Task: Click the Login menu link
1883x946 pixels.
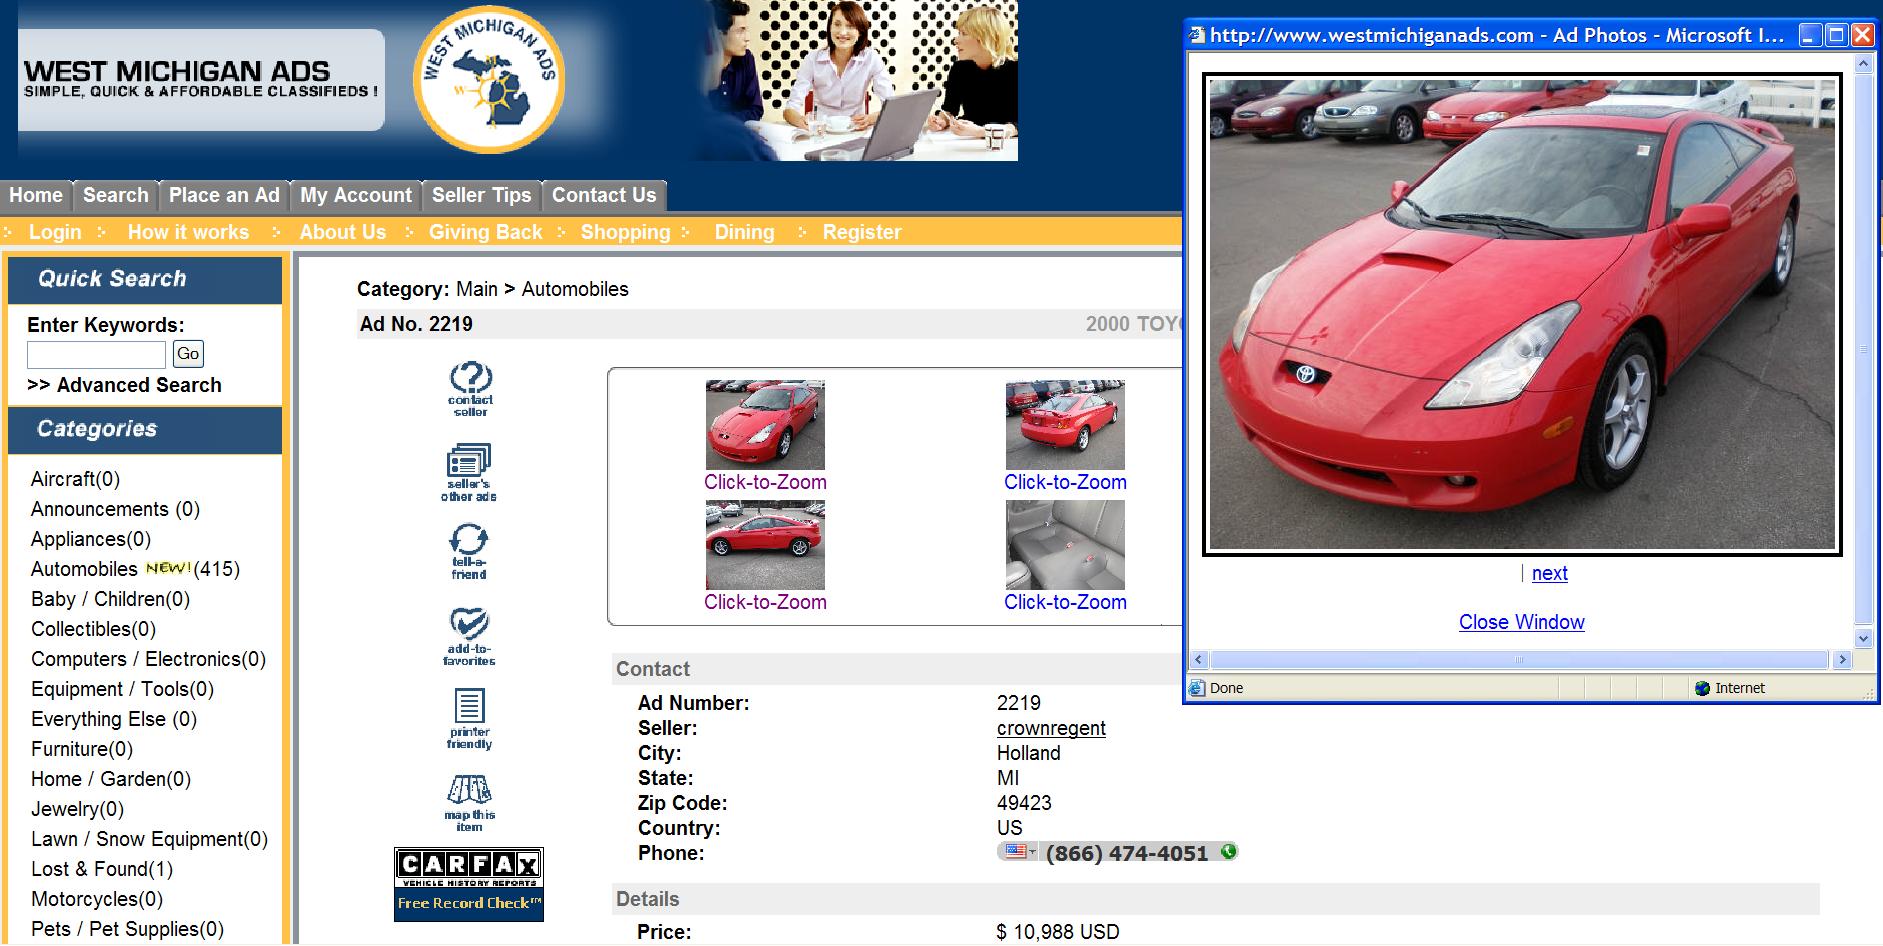Action: tap(55, 232)
